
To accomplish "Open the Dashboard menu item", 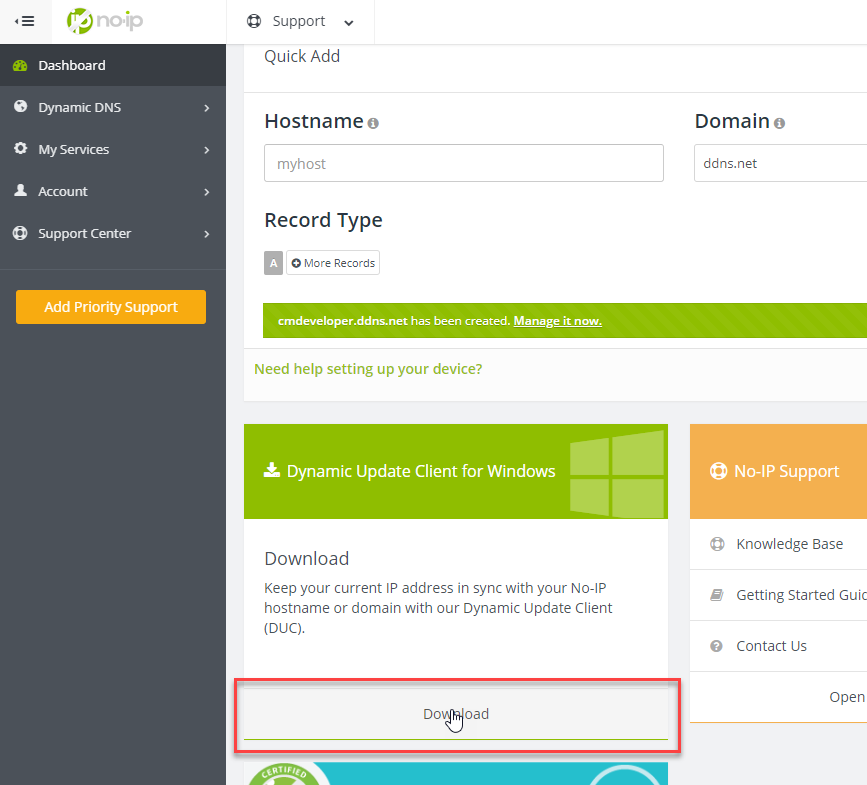I will (x=113, y=65).
